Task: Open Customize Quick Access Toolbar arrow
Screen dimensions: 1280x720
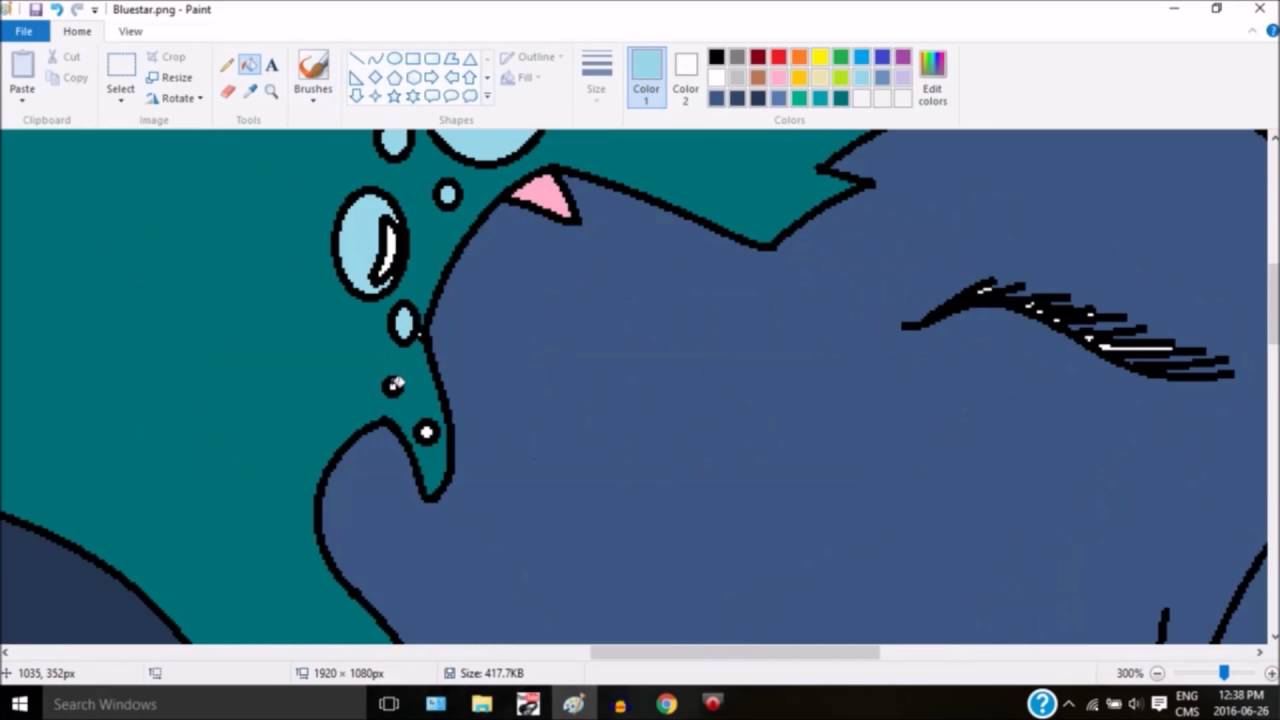Action: point(95,10)
